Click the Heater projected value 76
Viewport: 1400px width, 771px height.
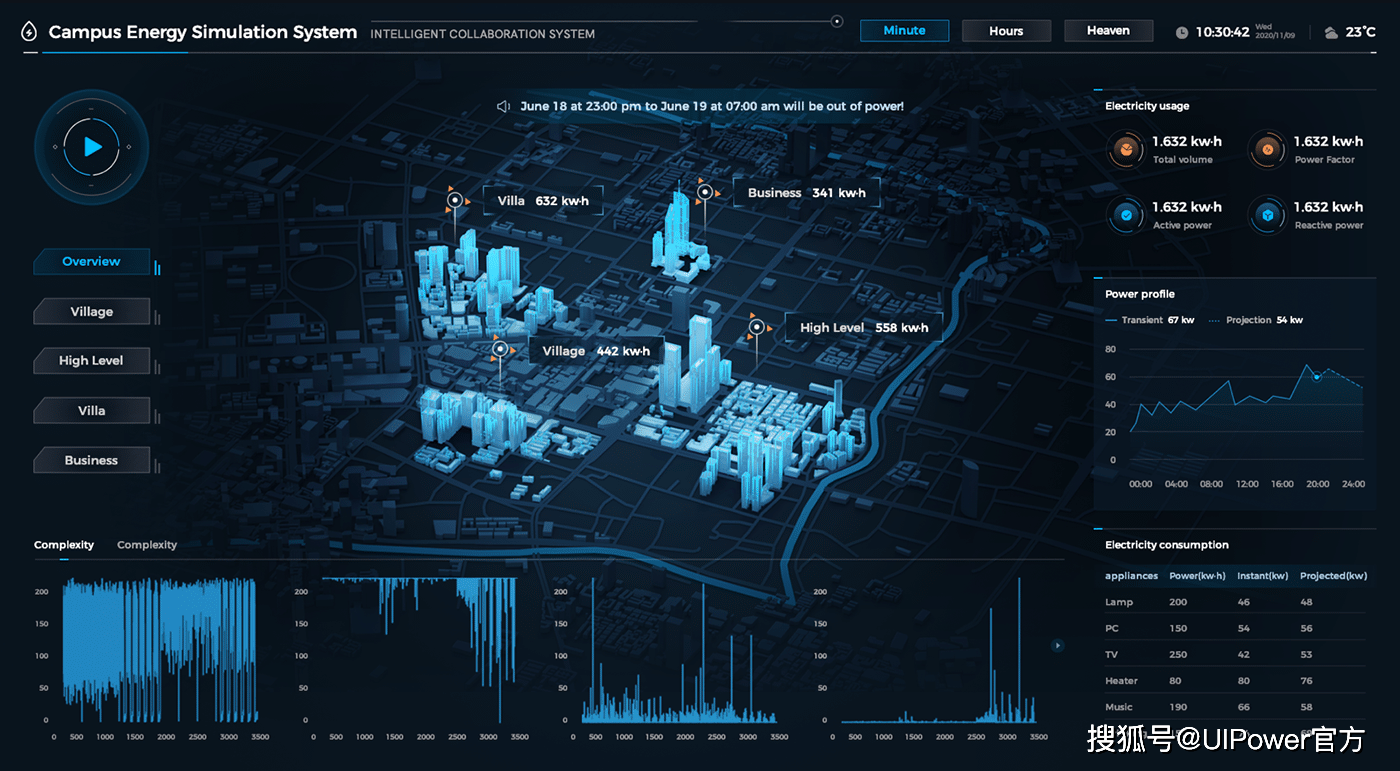(x=1306, y=681)
